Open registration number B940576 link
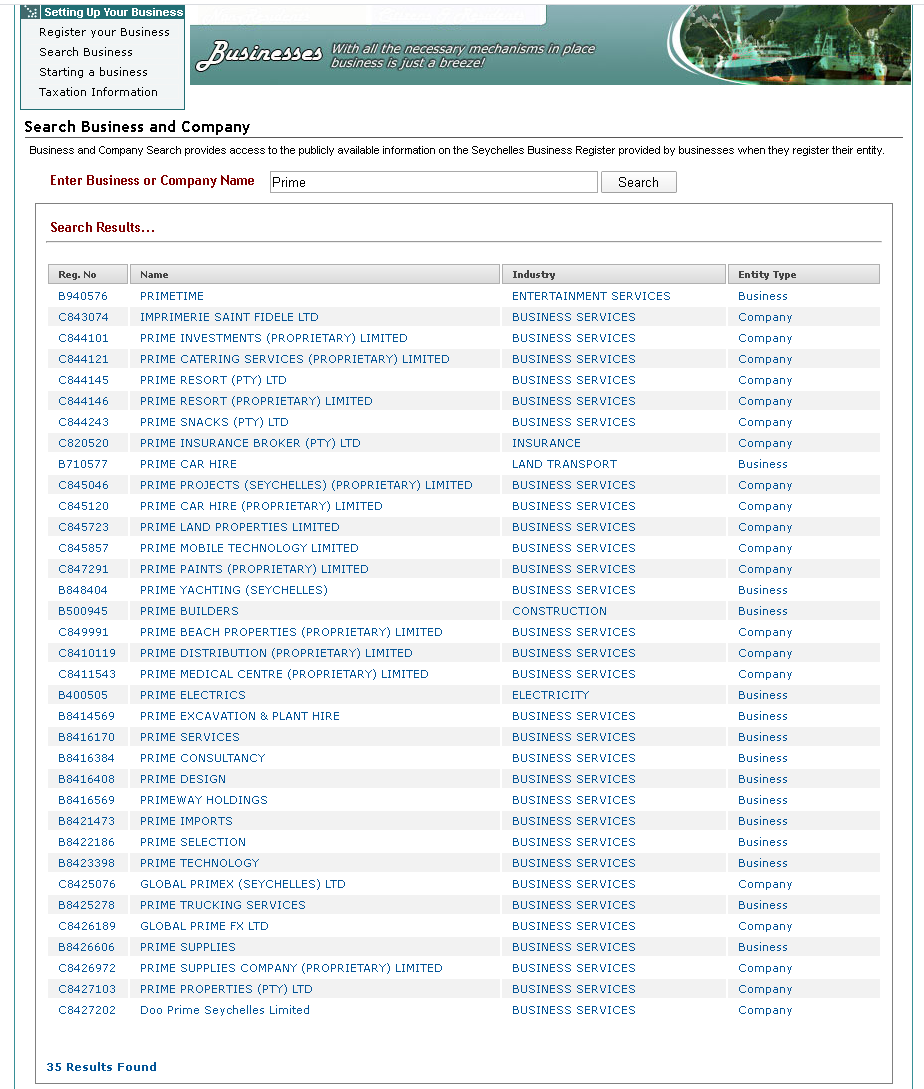Viewport: 924px width, 1089px height. click(82, 296)
